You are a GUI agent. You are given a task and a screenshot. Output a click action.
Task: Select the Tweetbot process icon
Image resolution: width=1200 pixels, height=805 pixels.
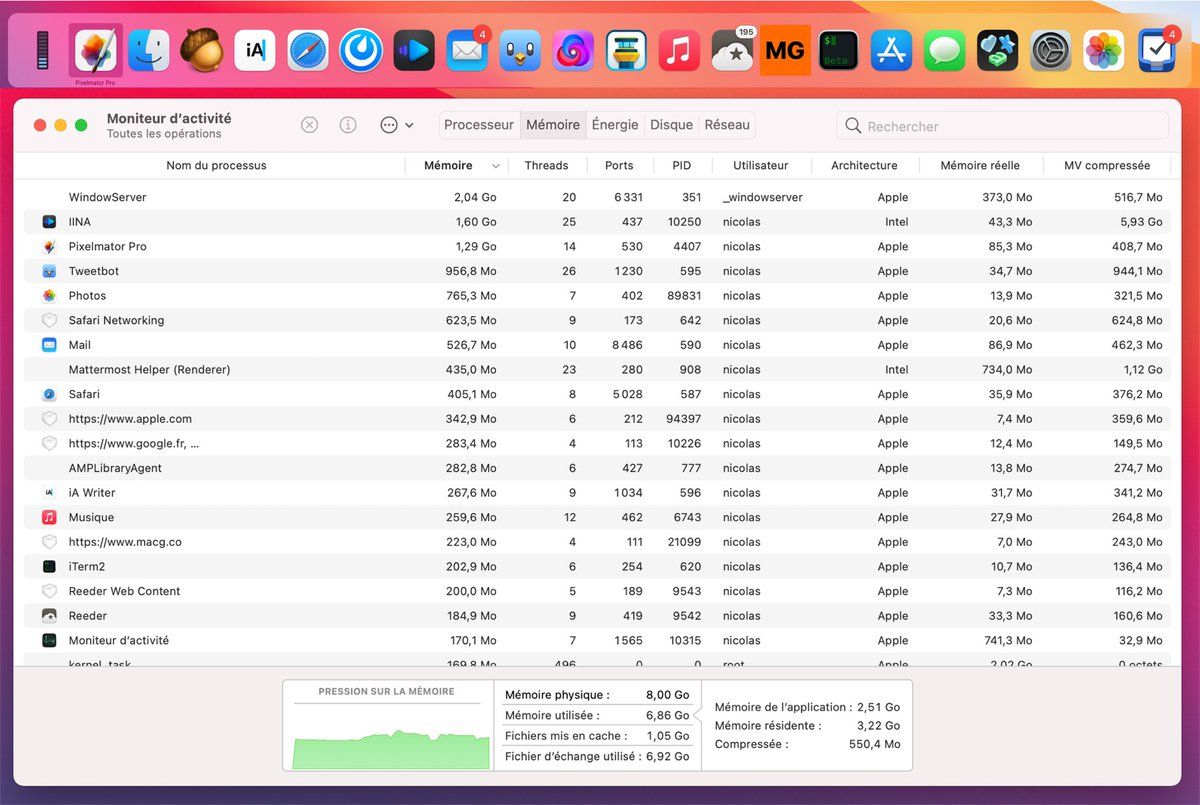49,271
